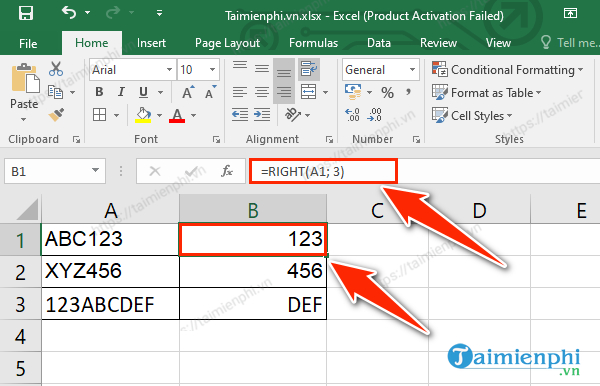Center the text horizontally
Image resolution: width=600 pixels, height=386 pixels.
(262, 92)
